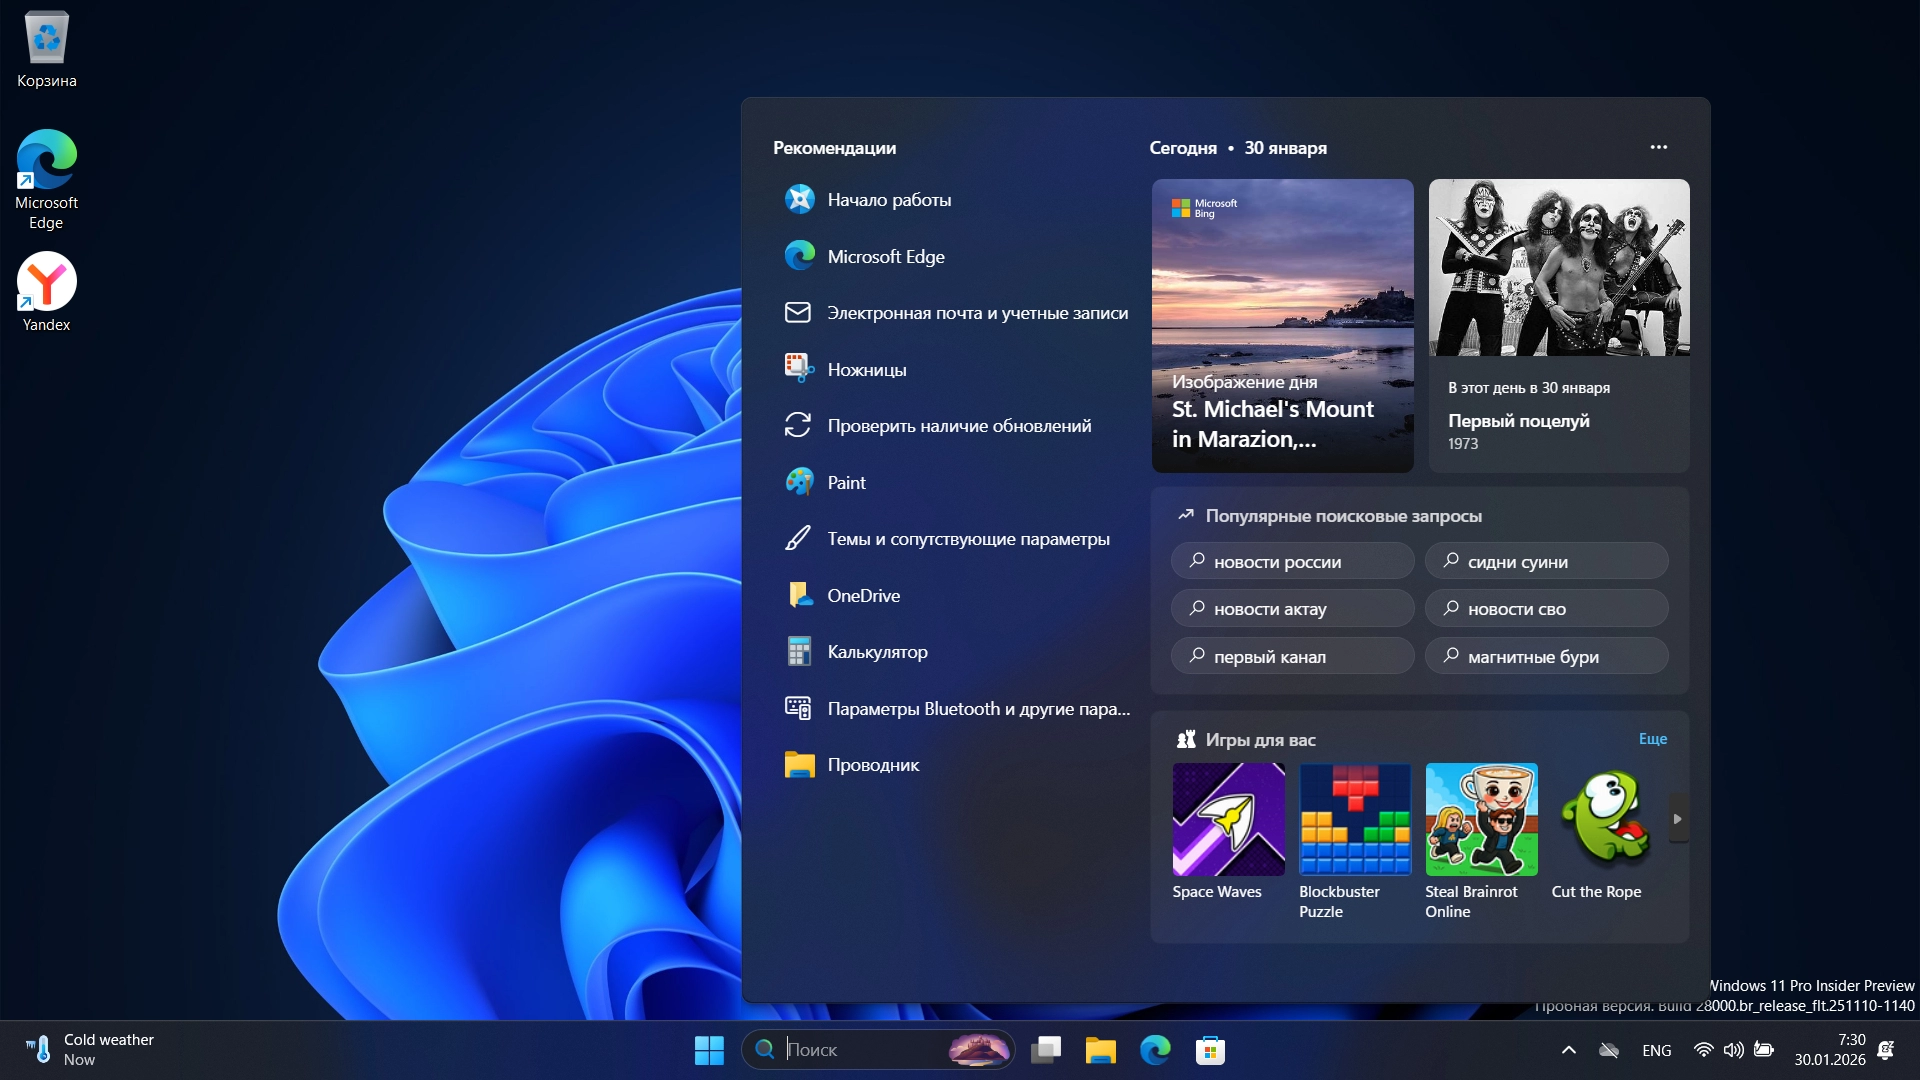Click Microsoft Store icon on taskbar
1920x1080 pixels.
pyautogui.click(x=1210, y=1050)
